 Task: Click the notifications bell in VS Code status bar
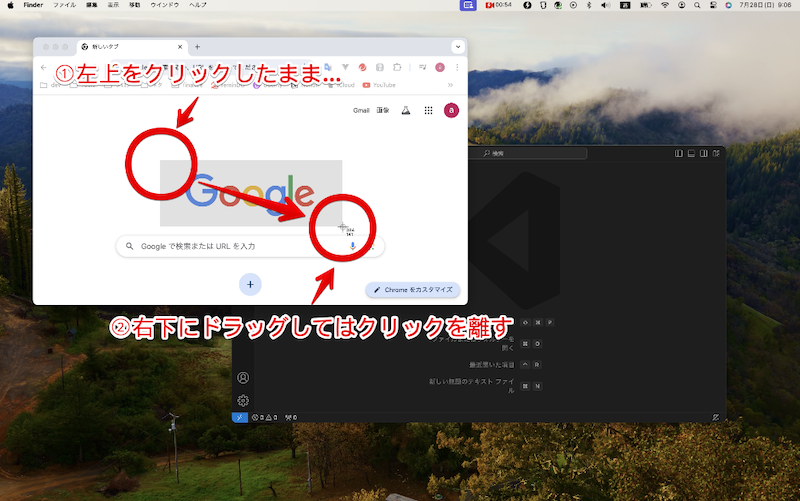pyautogui.click(x=716, y=417)
